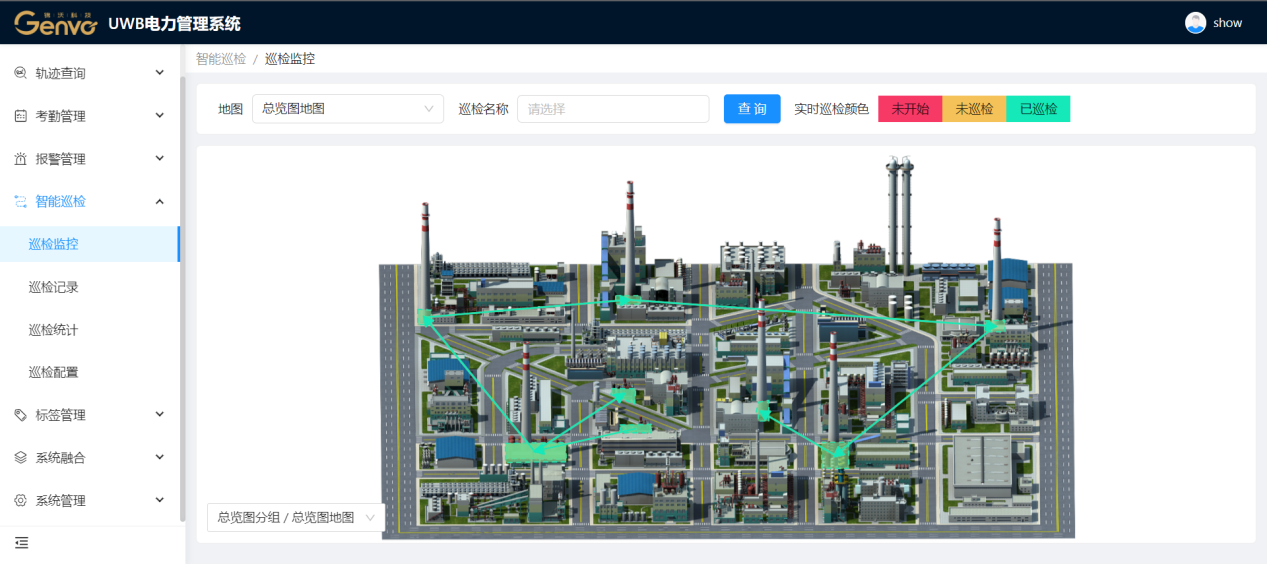Open the 巡检统计 menu item
Screen dimensions: 1267x564
coord(54,330)
